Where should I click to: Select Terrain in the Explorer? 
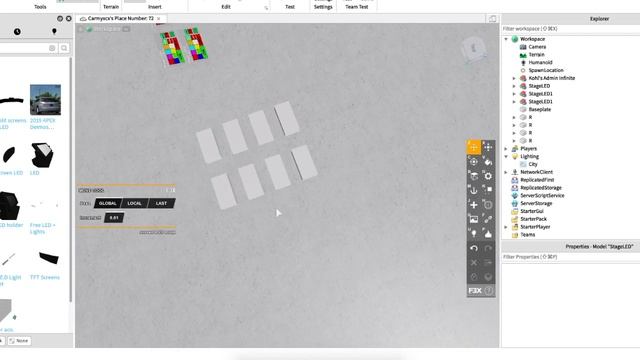pyautogui.click(x=536, y=55)
